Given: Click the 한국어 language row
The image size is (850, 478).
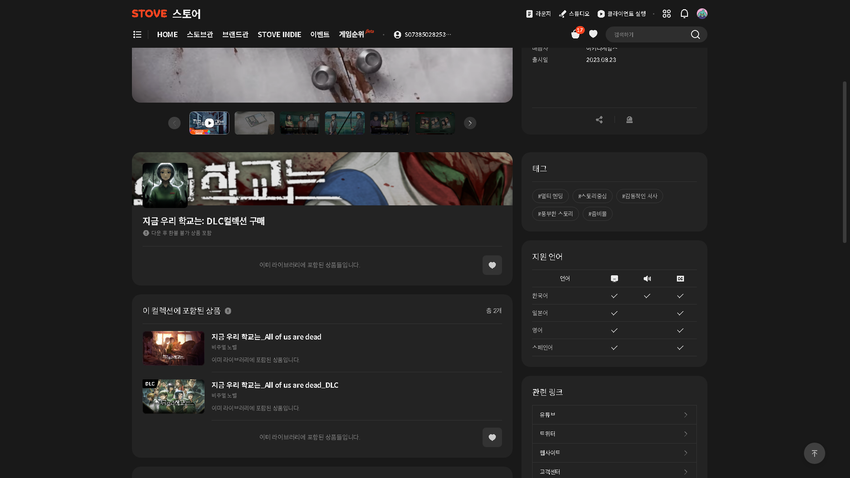Looking at the screenshot, I should (x=614, y=296).
